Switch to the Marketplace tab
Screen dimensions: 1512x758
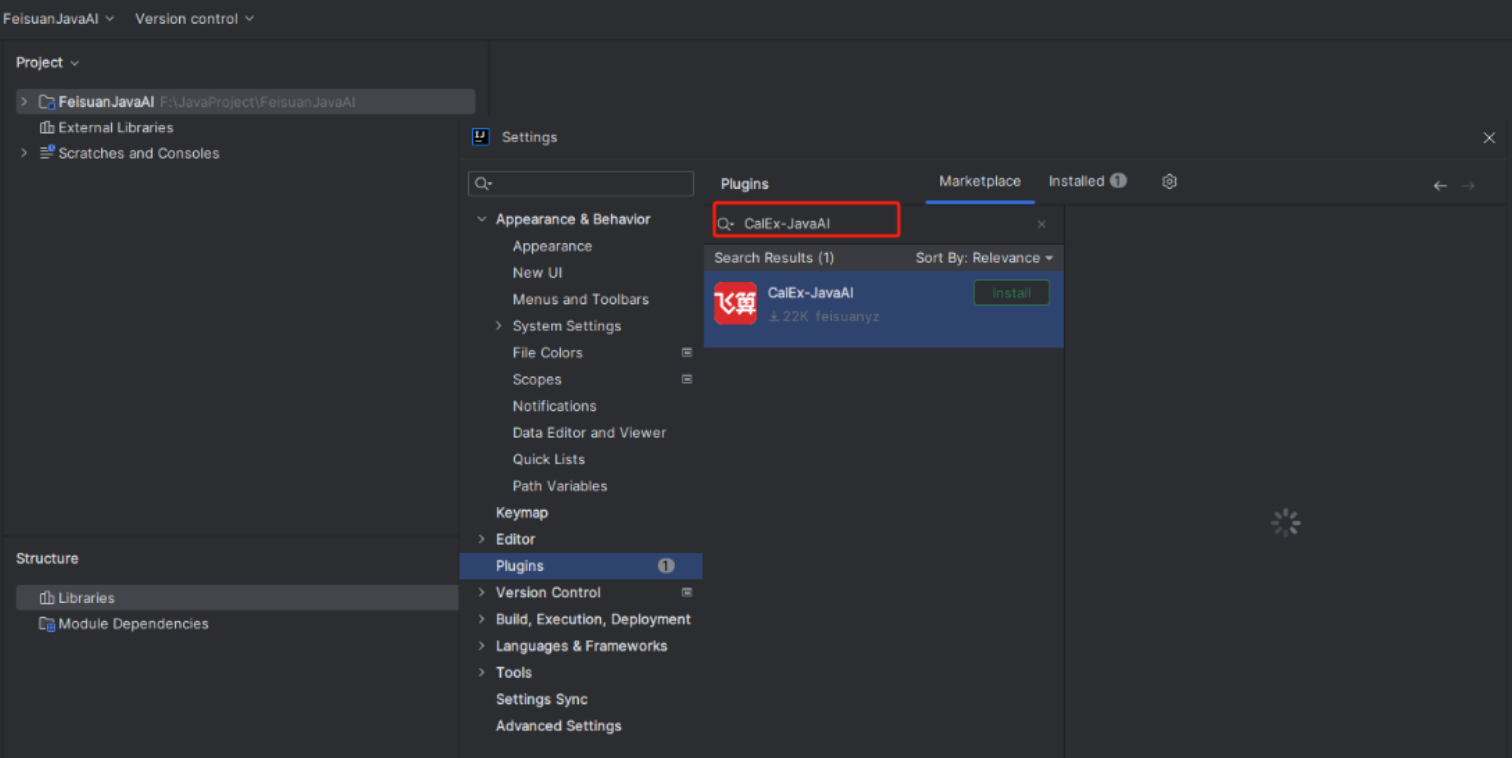point(980,181)
